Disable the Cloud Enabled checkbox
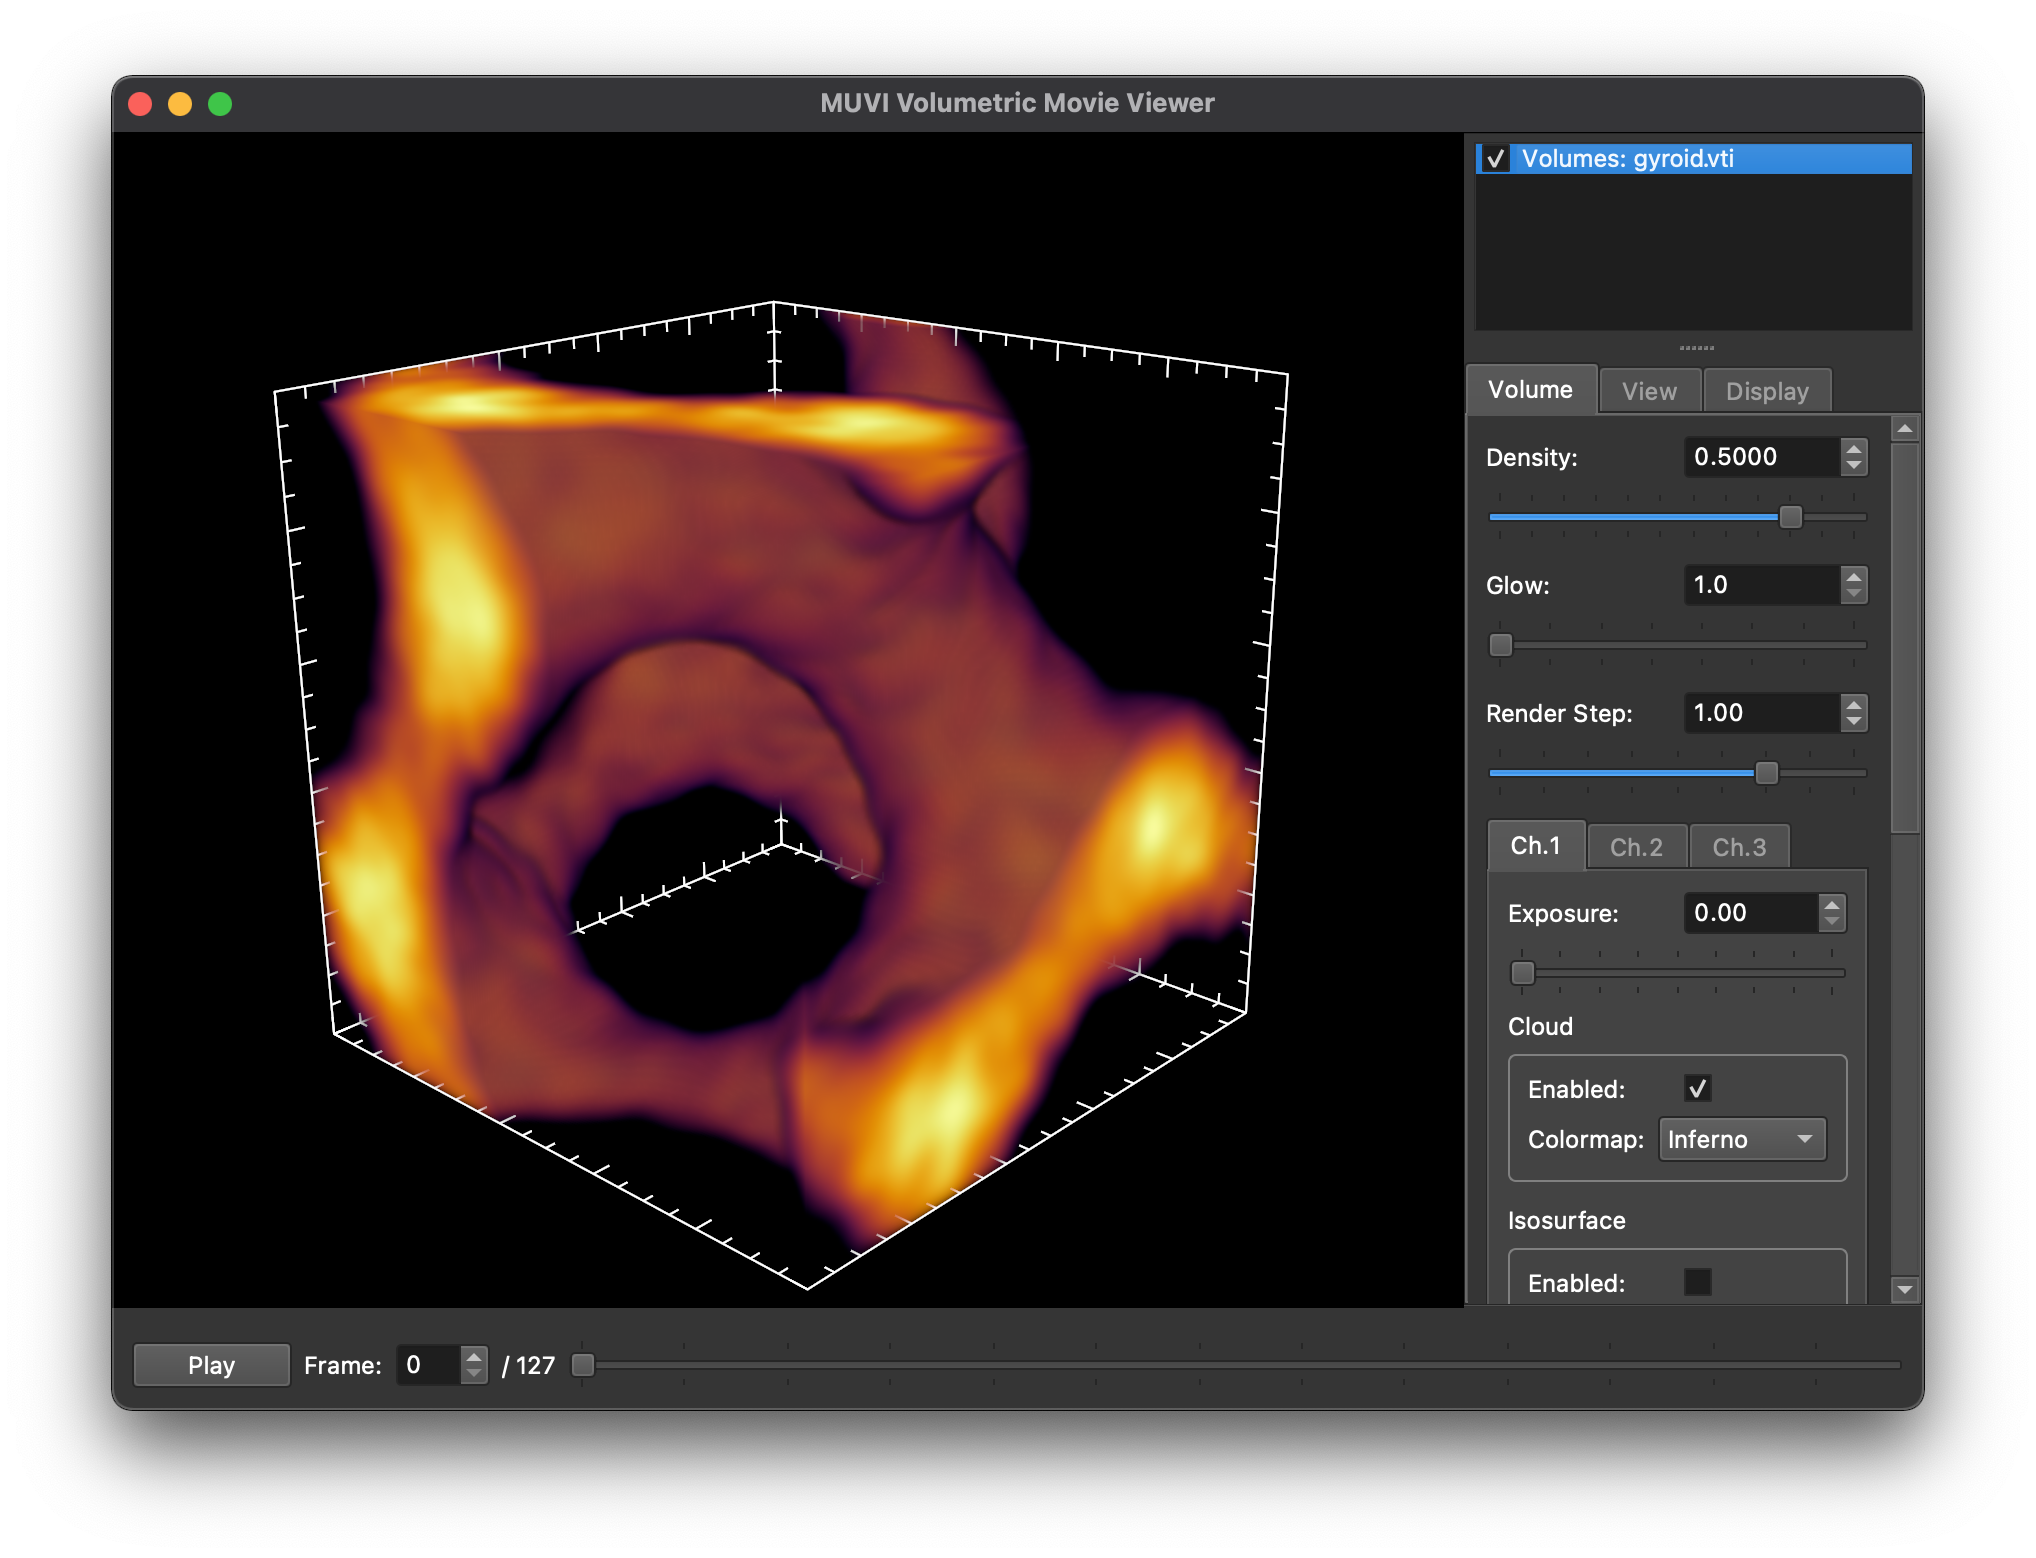This screenshot has width=2036, height=1558. coord(1697,1088)
